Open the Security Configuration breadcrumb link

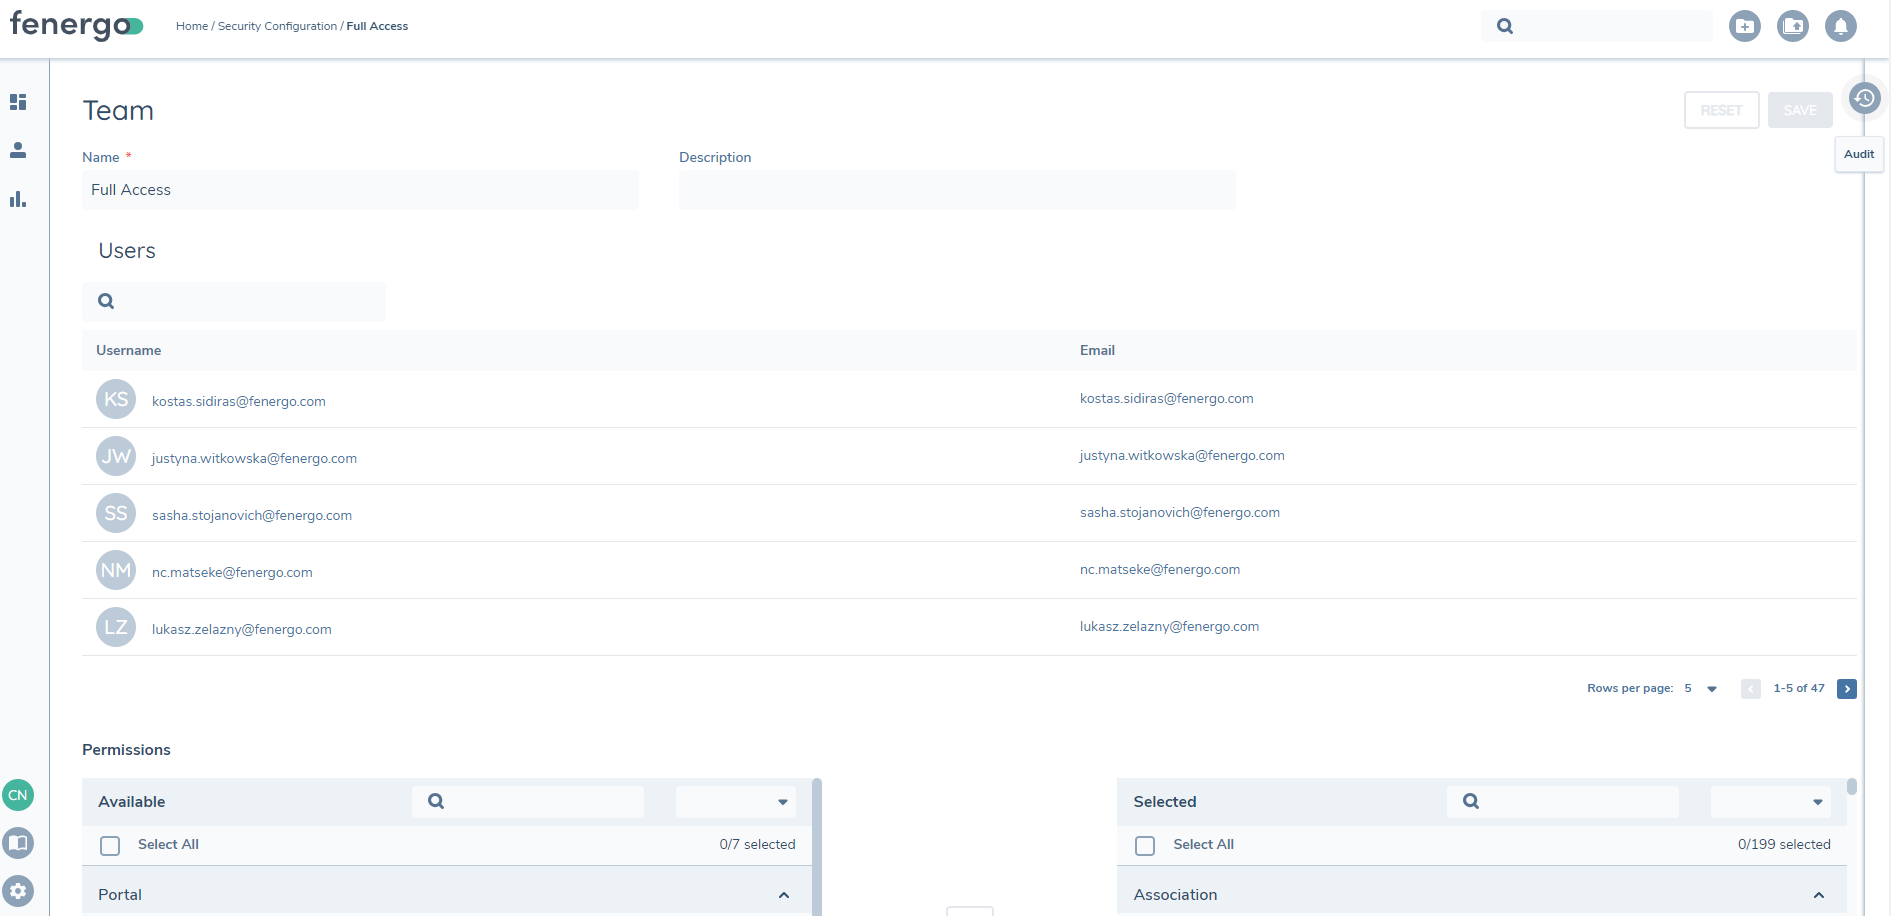pos(276,26)
